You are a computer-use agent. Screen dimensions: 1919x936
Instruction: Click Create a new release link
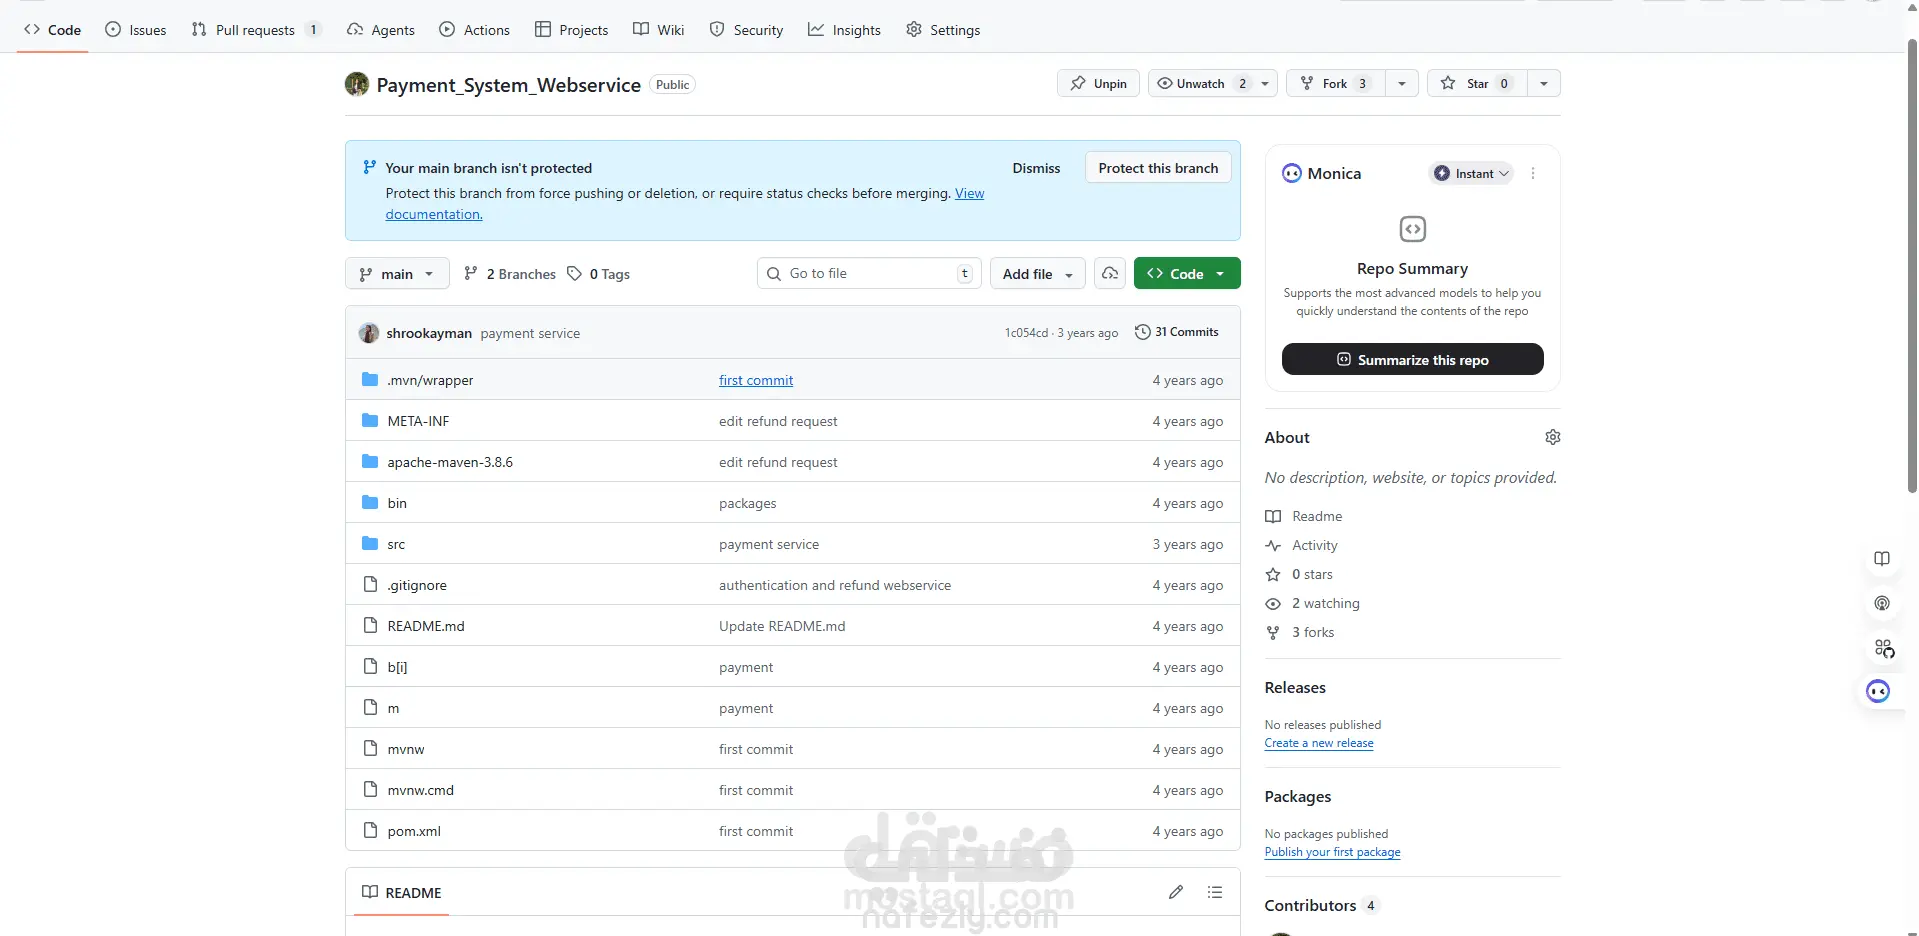[1319, 743]
